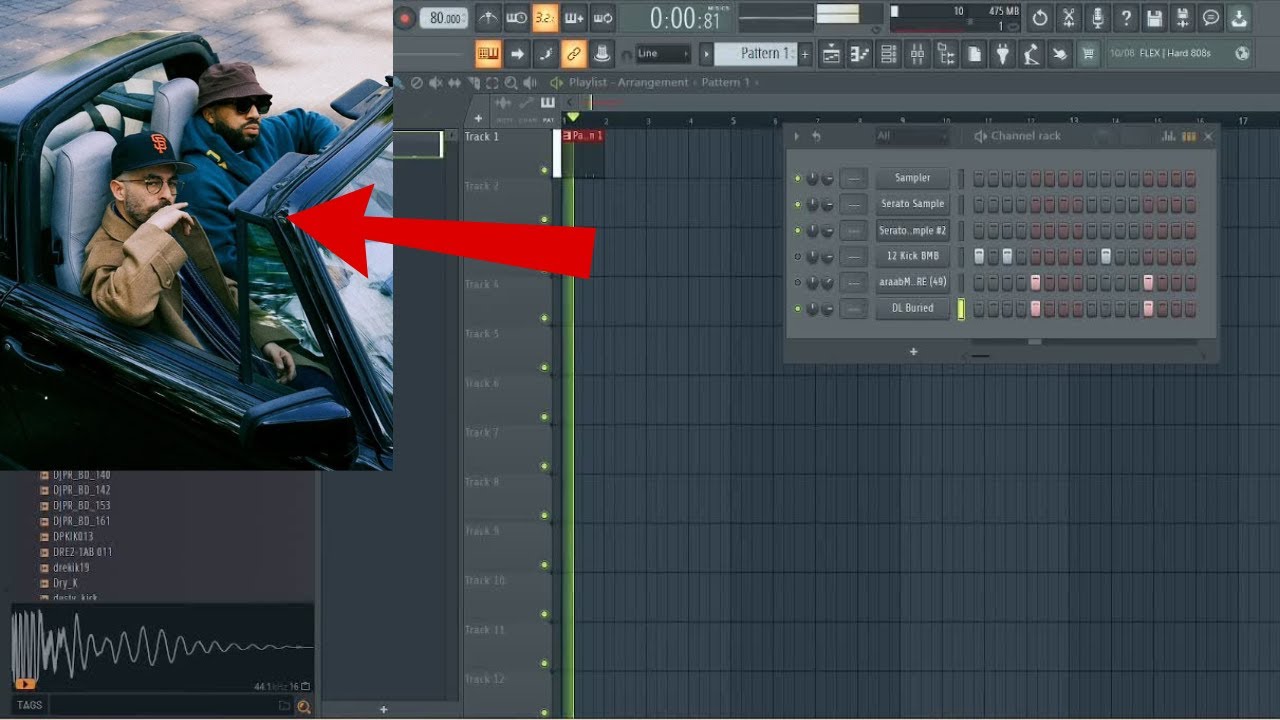Screen dimensions: 1280x720
Task: Click the record button in transport
Action: [x=405, y=18]
